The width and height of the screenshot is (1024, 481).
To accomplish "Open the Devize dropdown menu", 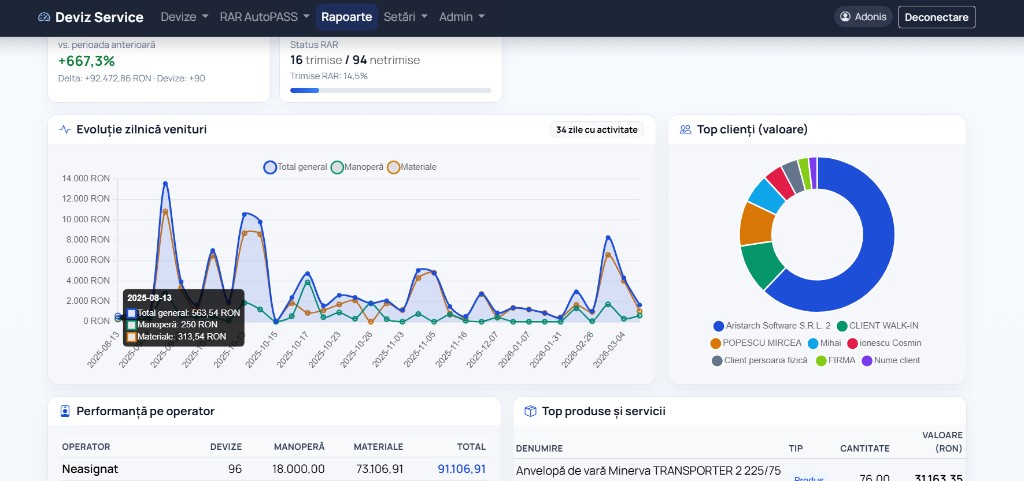I will 184,17.
